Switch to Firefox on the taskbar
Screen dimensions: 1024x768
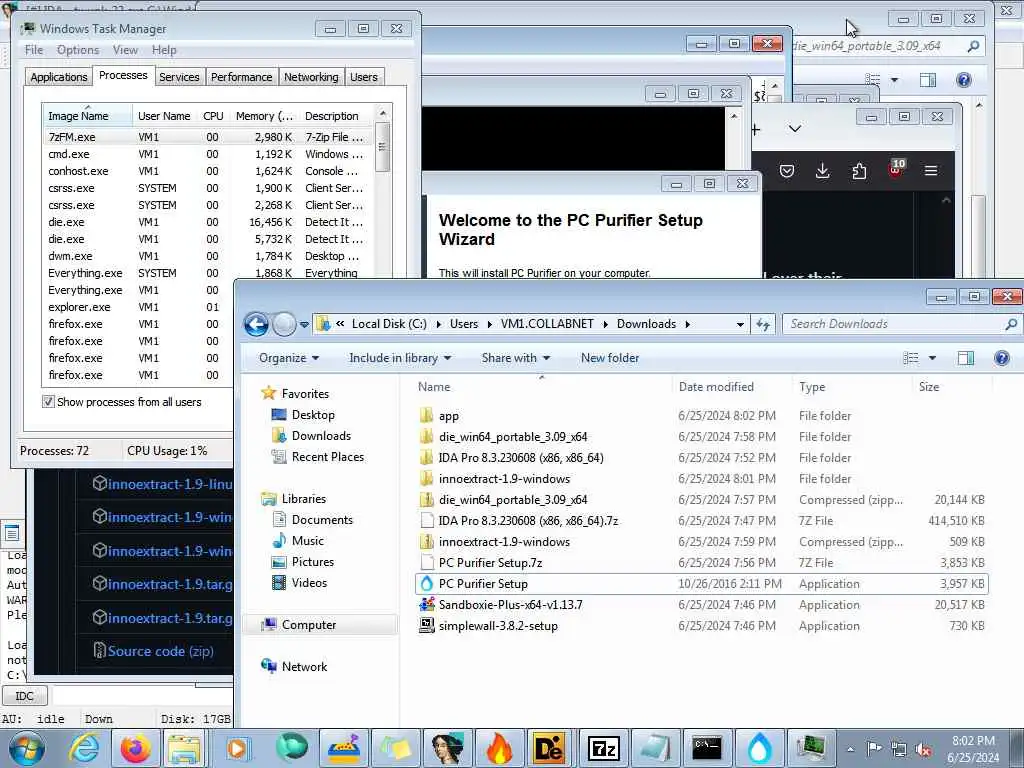pos(135,748)
